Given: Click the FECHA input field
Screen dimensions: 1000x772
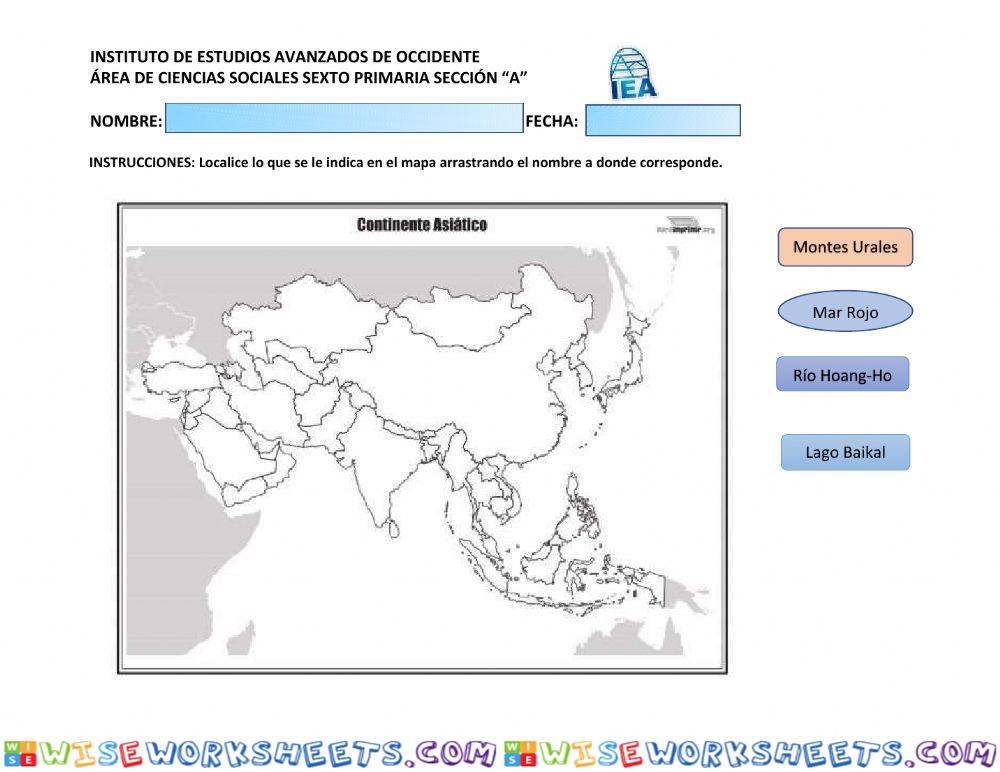Looking at the screenshot, I should click(x=663, y=120).
